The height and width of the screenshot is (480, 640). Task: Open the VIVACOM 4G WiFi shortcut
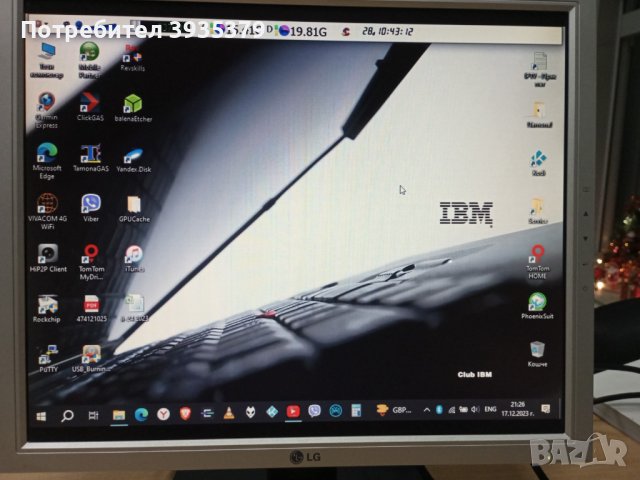(x=47, y=203)
